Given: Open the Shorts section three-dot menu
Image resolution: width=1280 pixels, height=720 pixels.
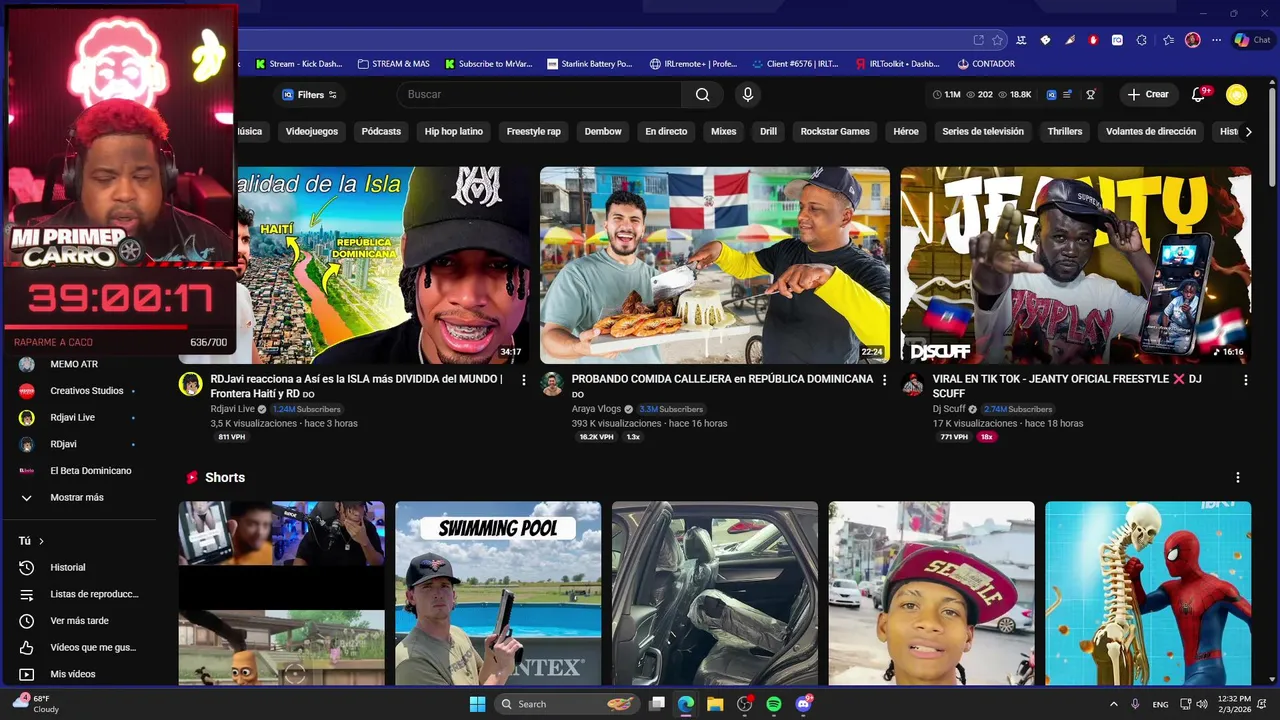Looking at the screenshot, I should (x=1238, y=478).
